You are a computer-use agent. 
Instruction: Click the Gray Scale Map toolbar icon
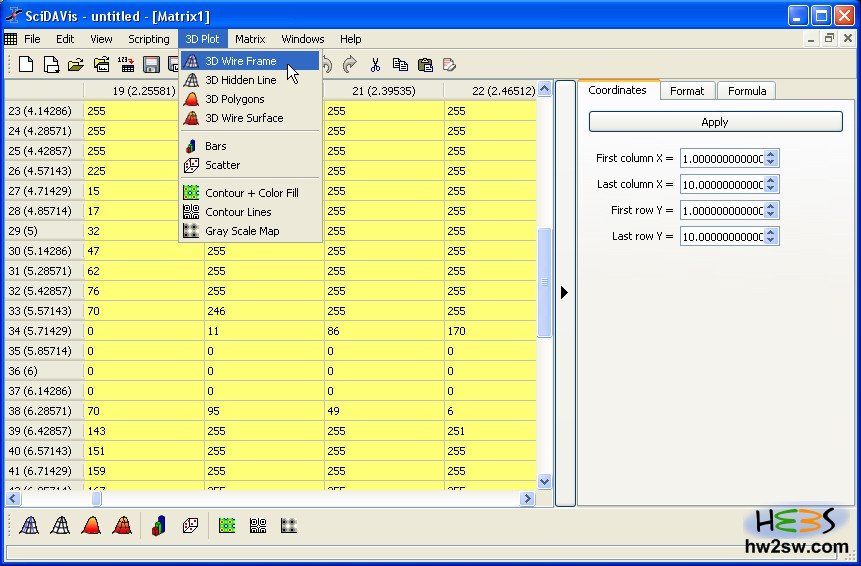(289, 525)
